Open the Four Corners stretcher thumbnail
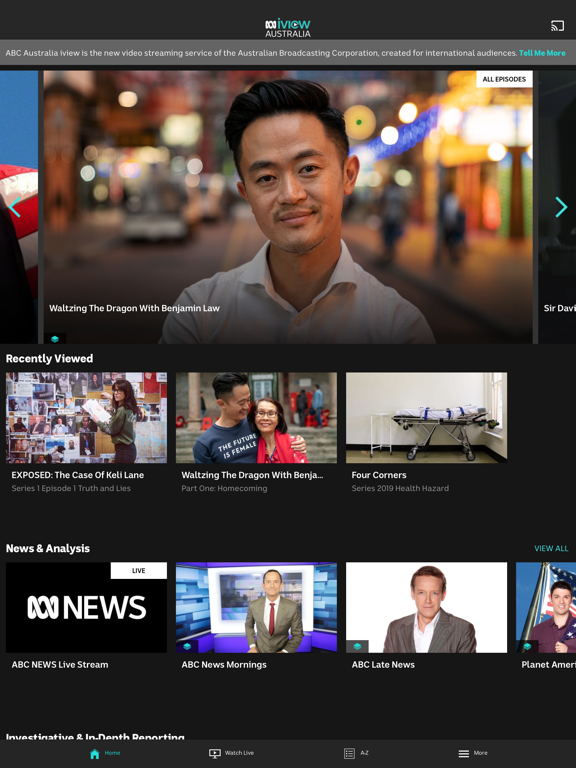 pos(426,418)
